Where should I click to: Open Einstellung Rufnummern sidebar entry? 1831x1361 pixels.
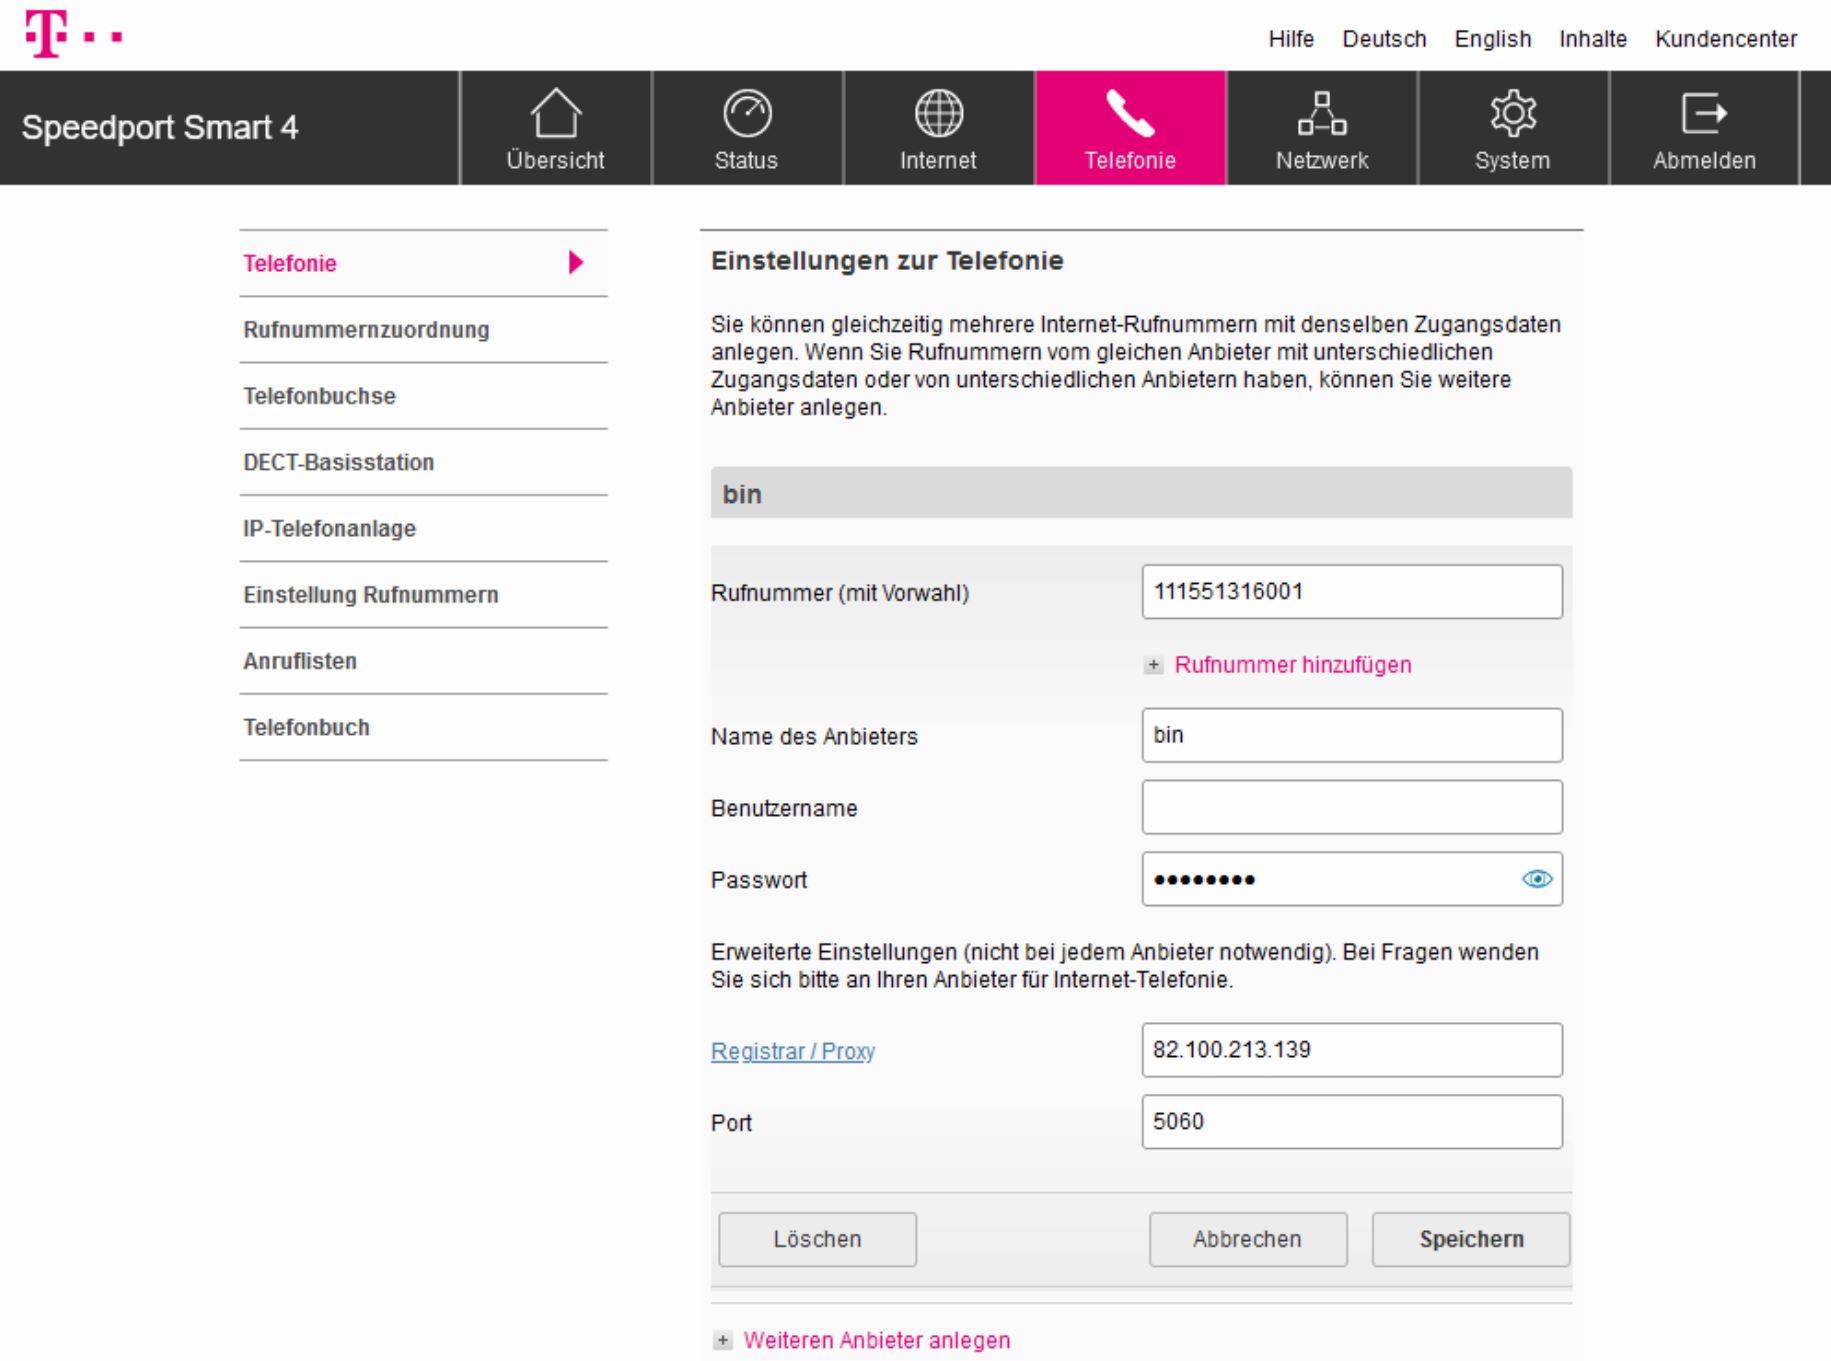point(424,595)
